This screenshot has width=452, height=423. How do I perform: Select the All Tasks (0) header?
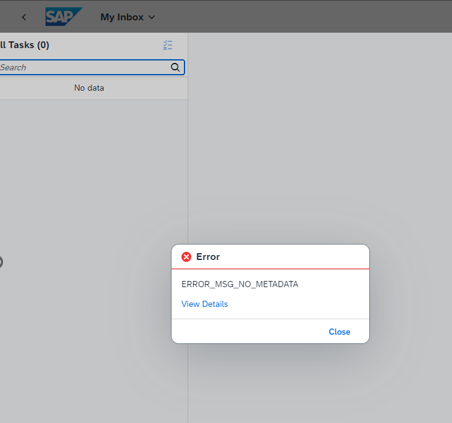point(25,45)
